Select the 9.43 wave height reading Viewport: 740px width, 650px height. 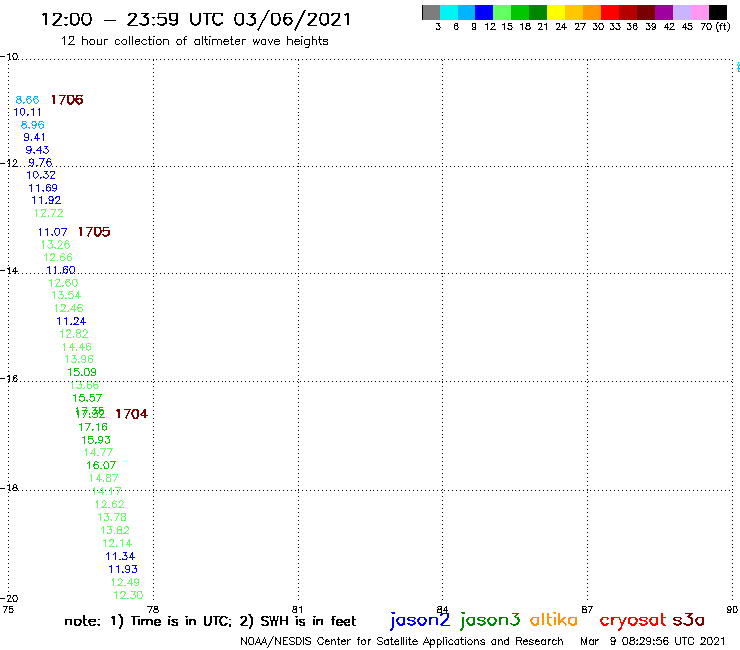click(37, 150)
